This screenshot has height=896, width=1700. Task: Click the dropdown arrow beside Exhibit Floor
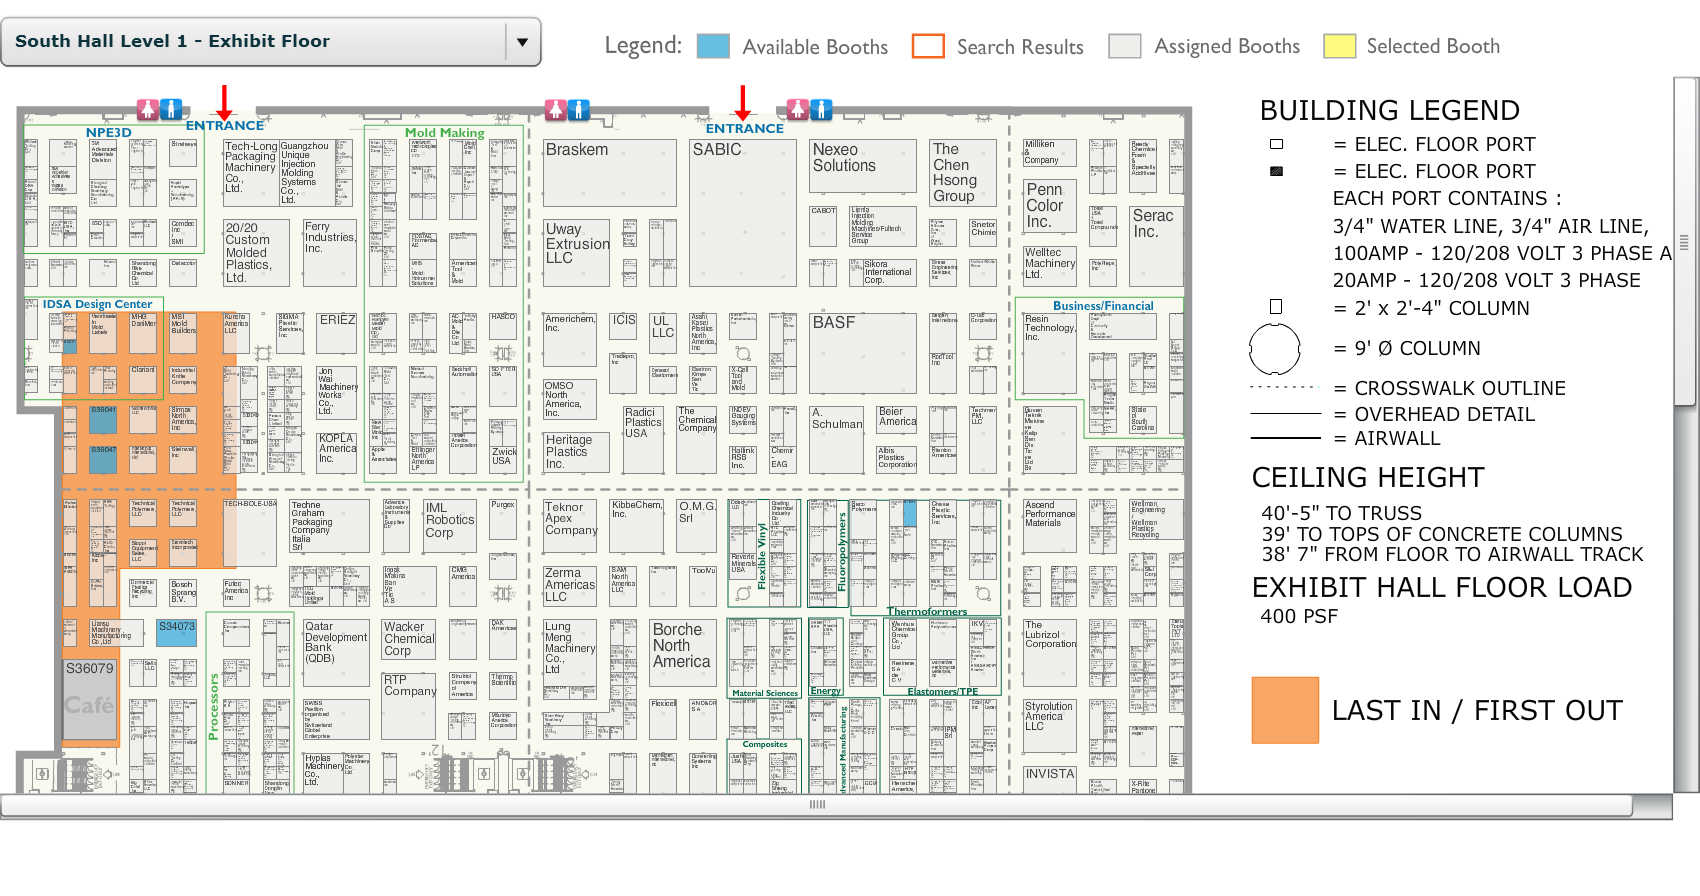[522, 42]
